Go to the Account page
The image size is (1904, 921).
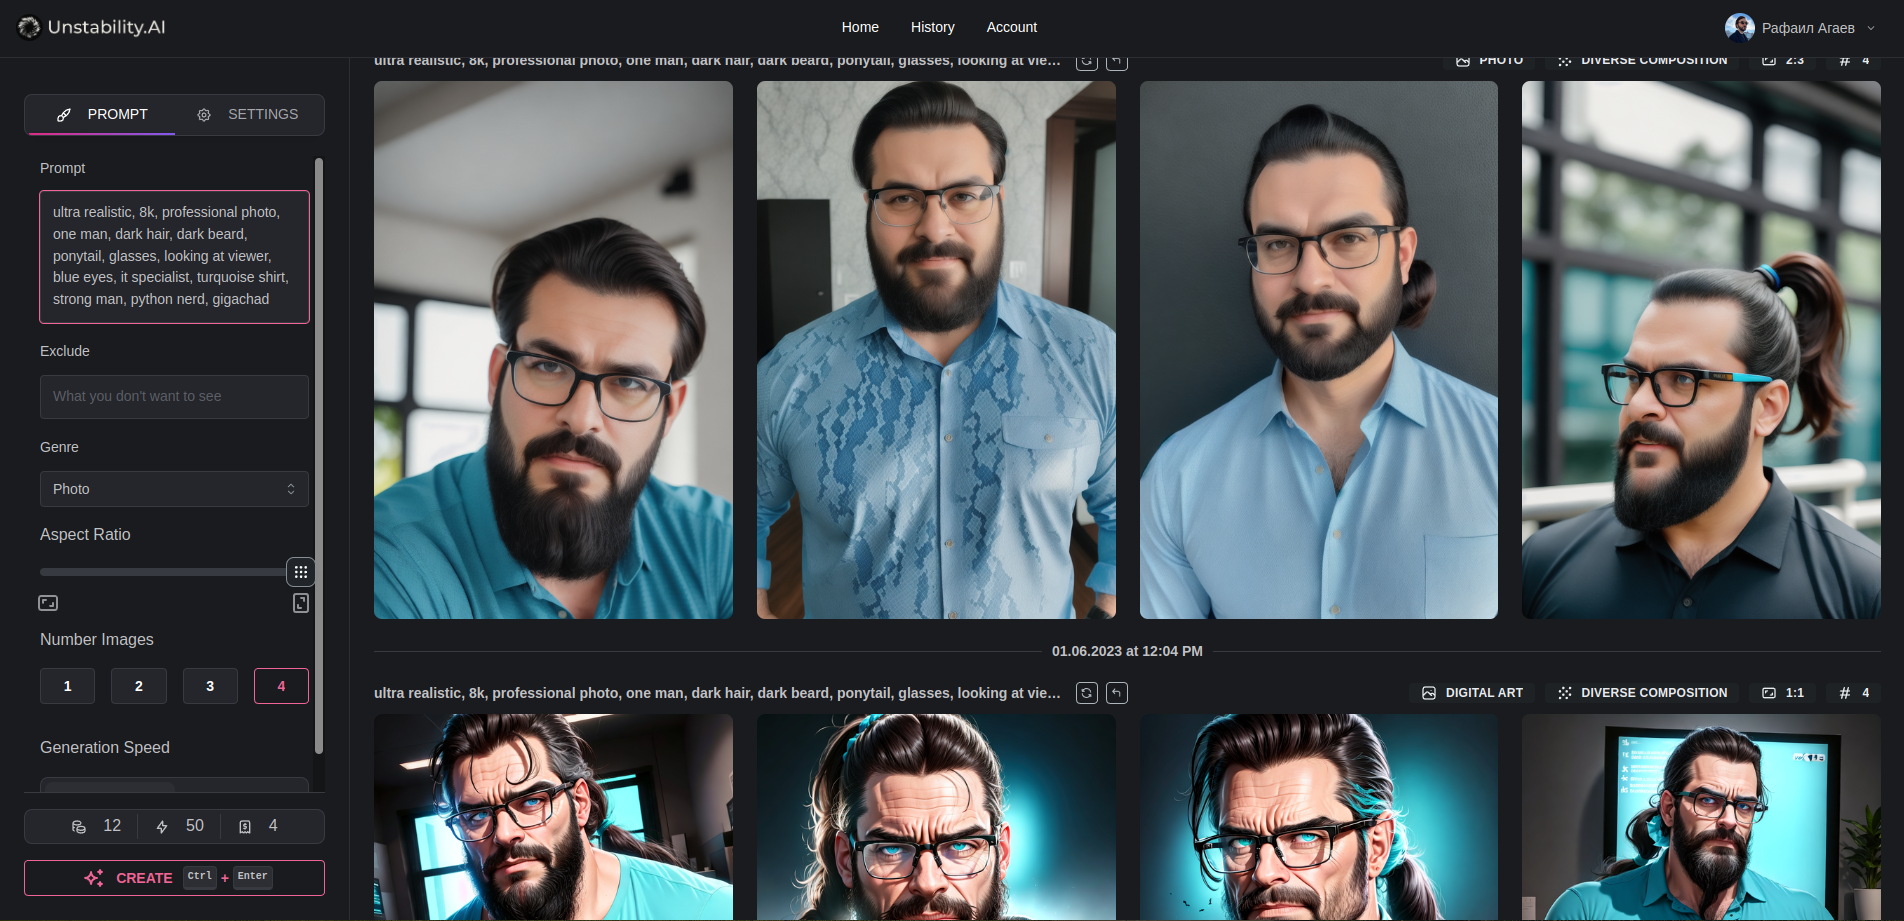pos(1011,27)
